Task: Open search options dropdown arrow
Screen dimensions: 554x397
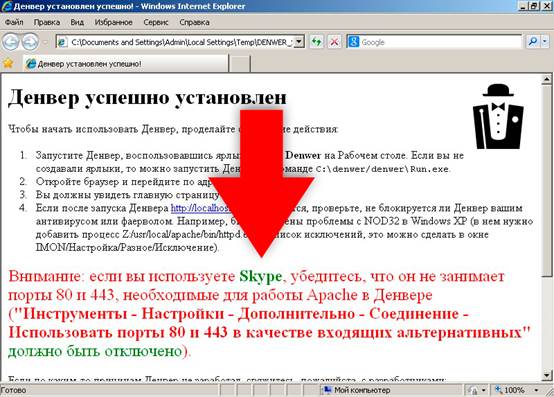Action: pos(544,42)
